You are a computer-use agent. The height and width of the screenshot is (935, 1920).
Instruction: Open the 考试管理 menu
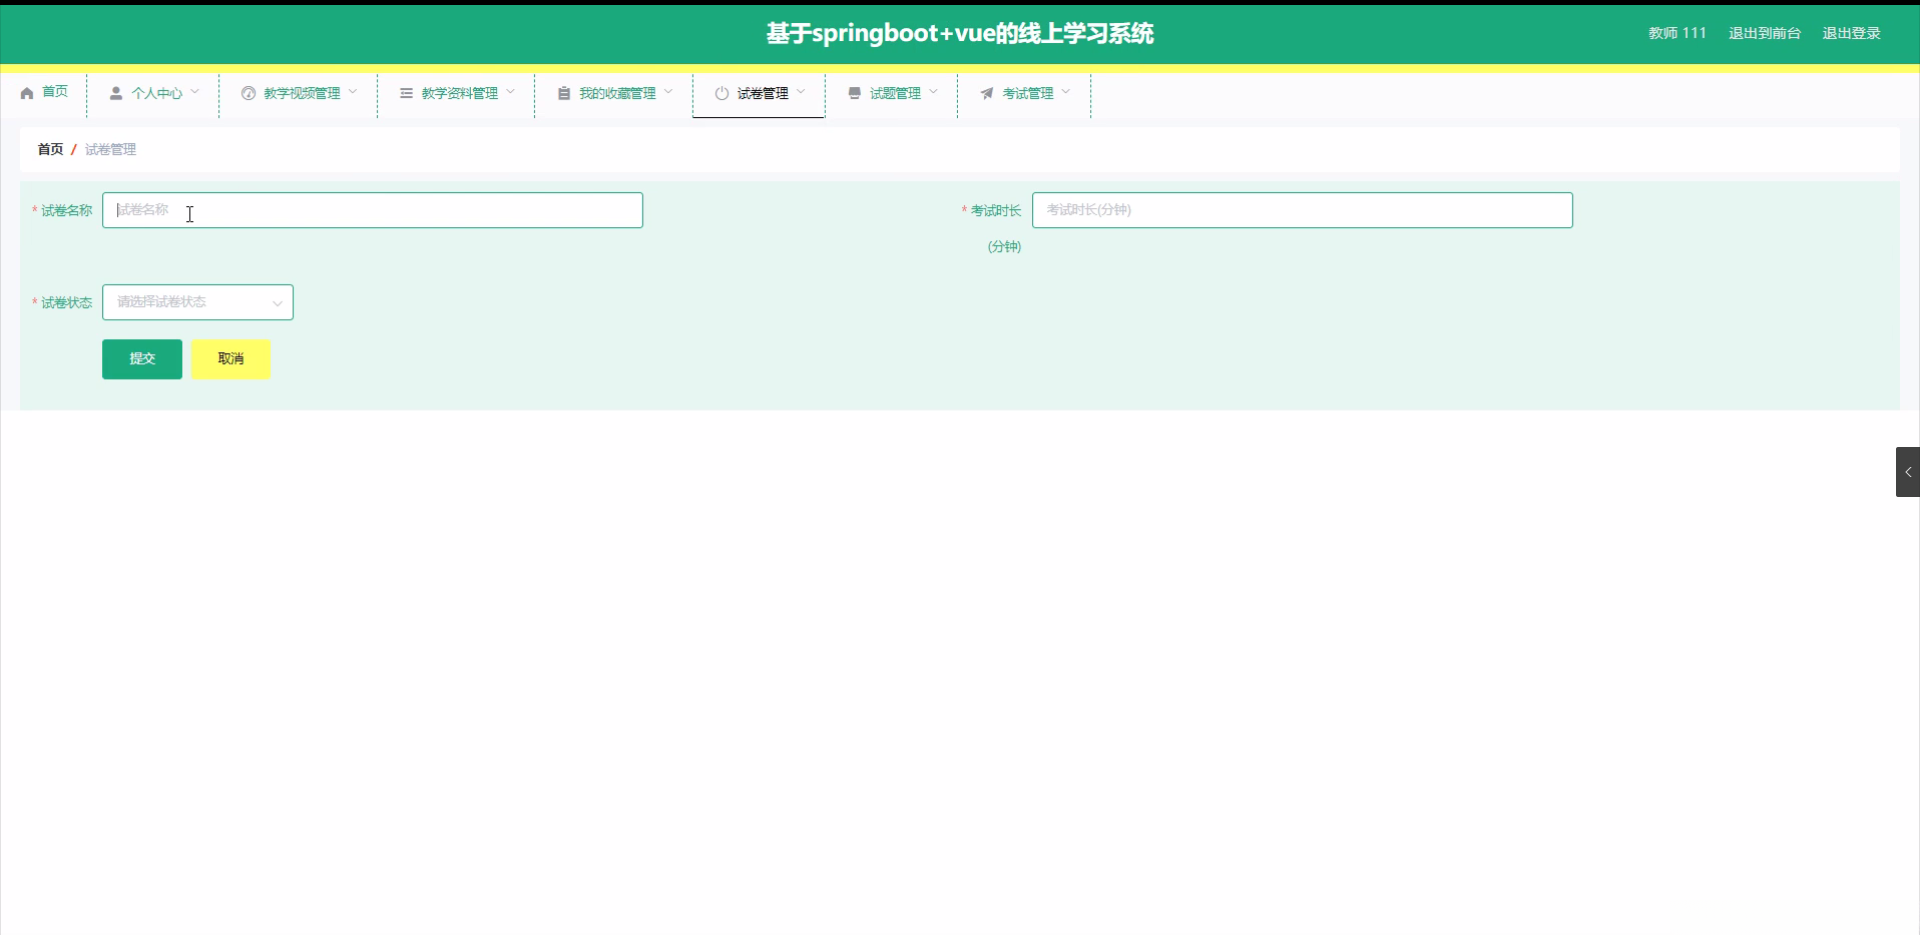[x=1025, y=93]
